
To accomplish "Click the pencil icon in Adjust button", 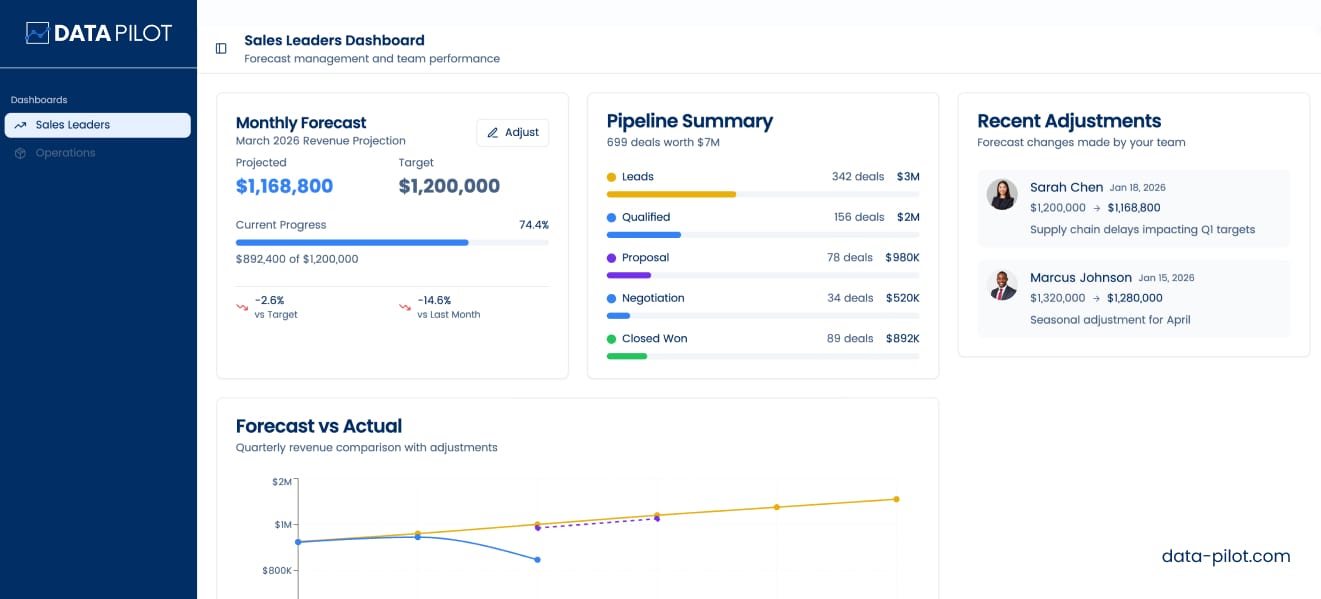I will (492, 133).
